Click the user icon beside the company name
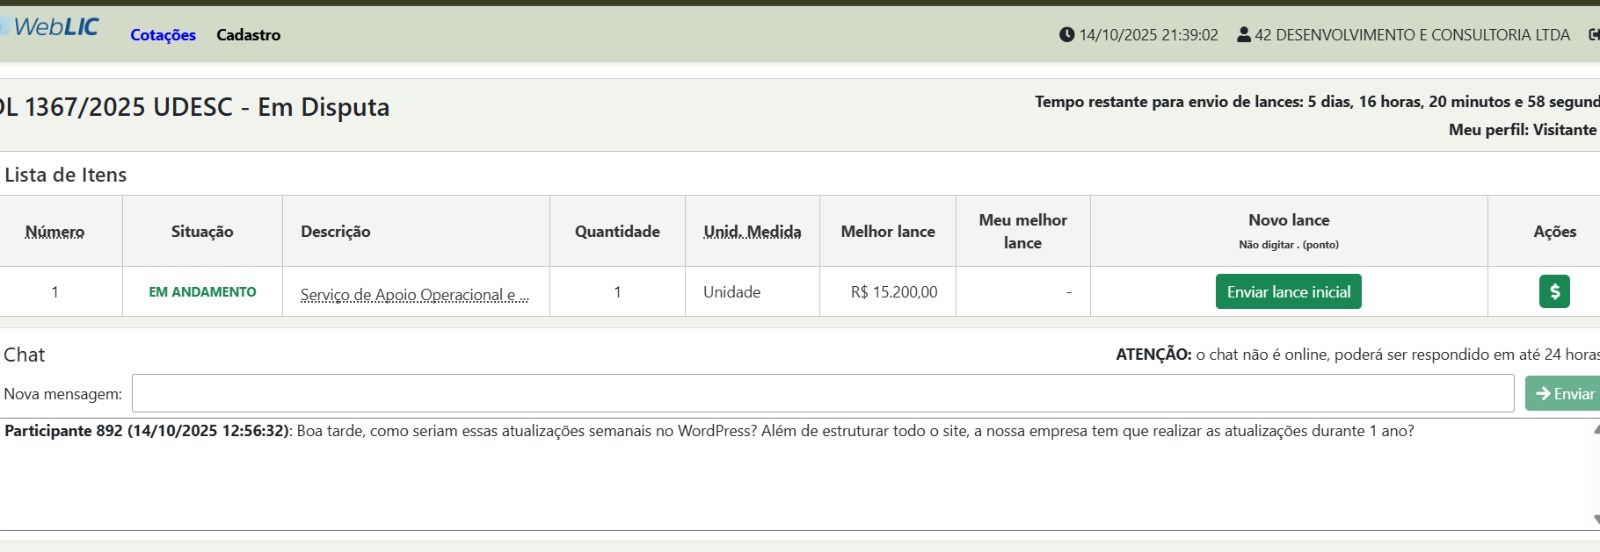The image size is (1600, 552). click(x=1243, y=35)
